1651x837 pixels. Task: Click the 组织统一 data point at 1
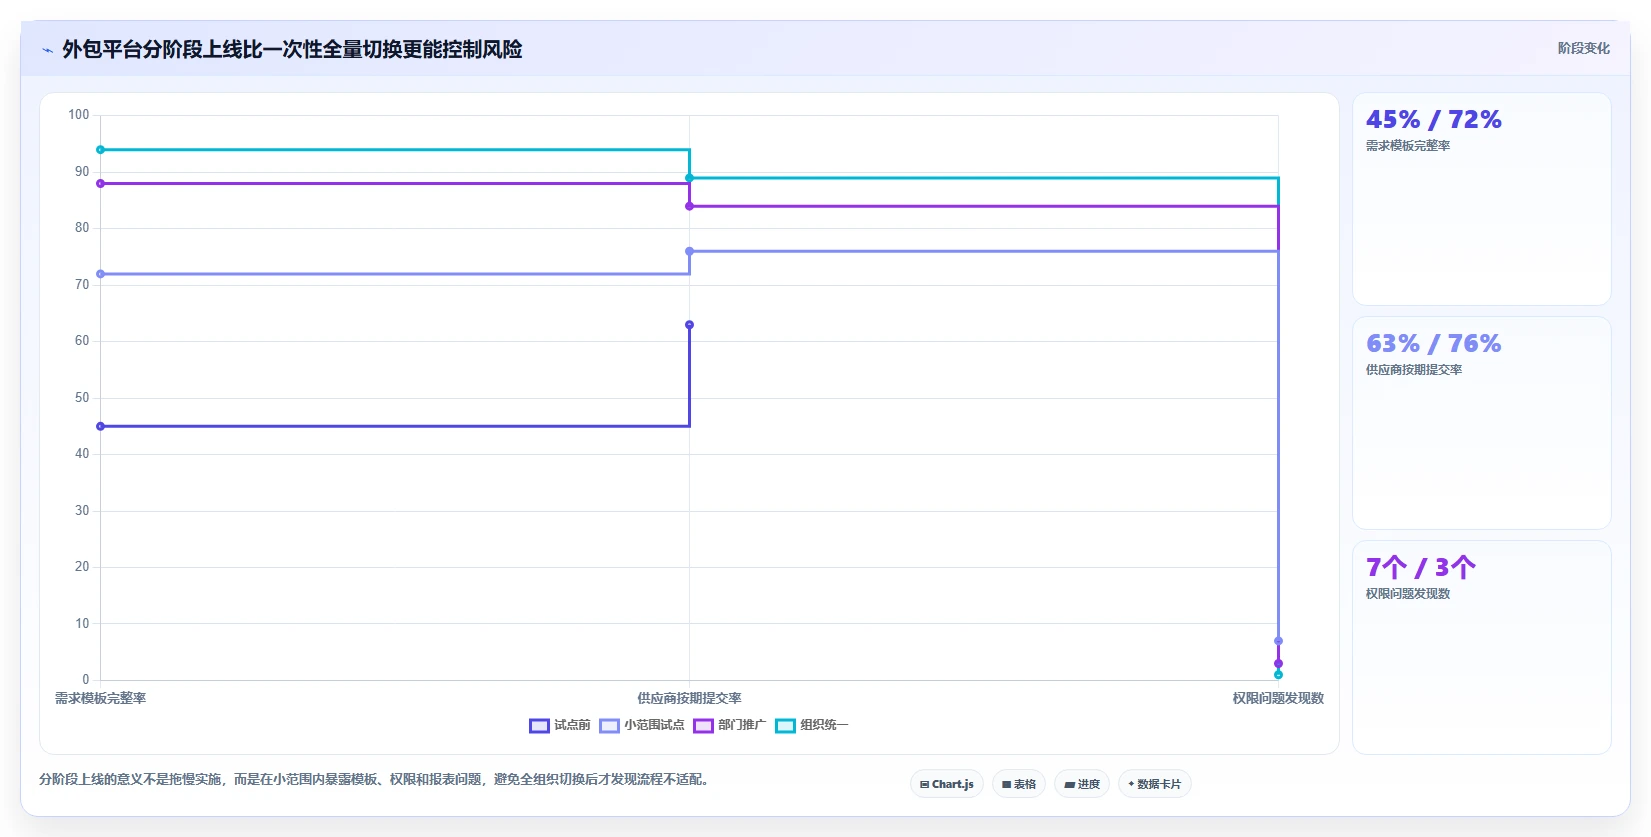[1278, 675]
